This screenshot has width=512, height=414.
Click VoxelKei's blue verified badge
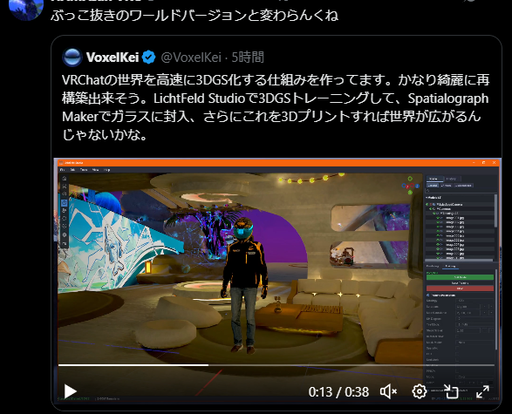click(149, 57)
